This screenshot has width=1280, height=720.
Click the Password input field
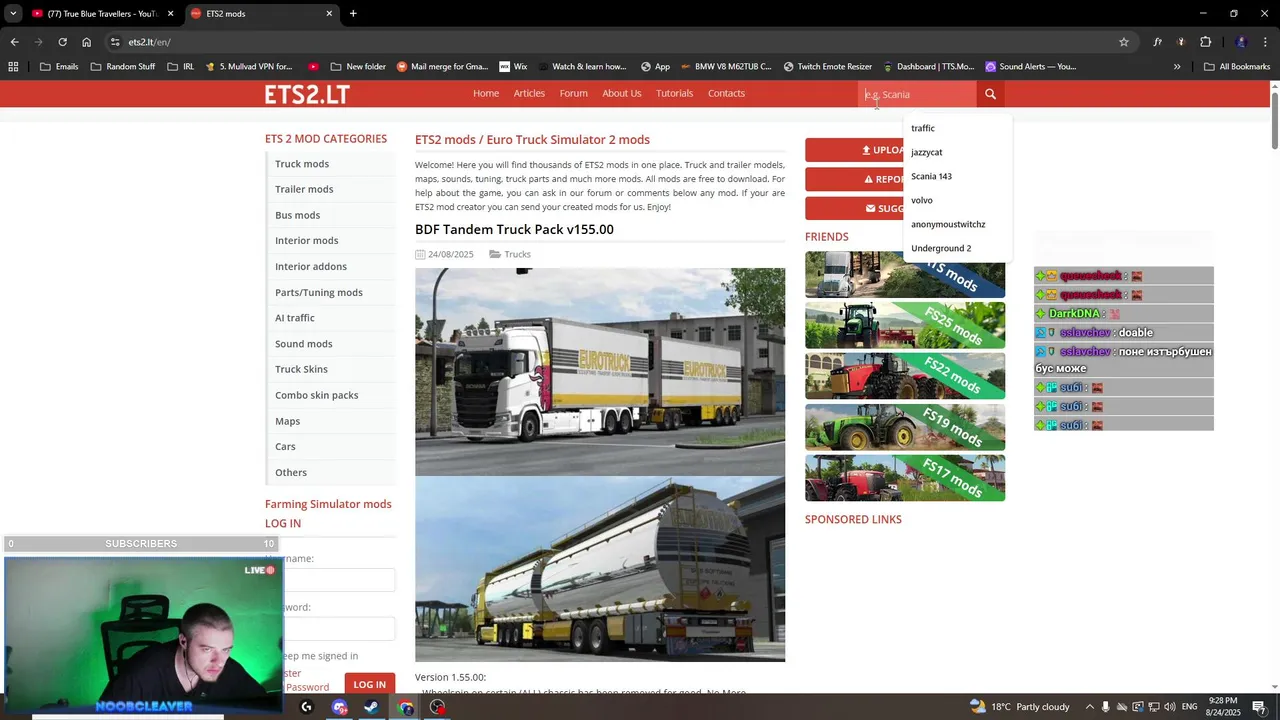click(339, 629)
